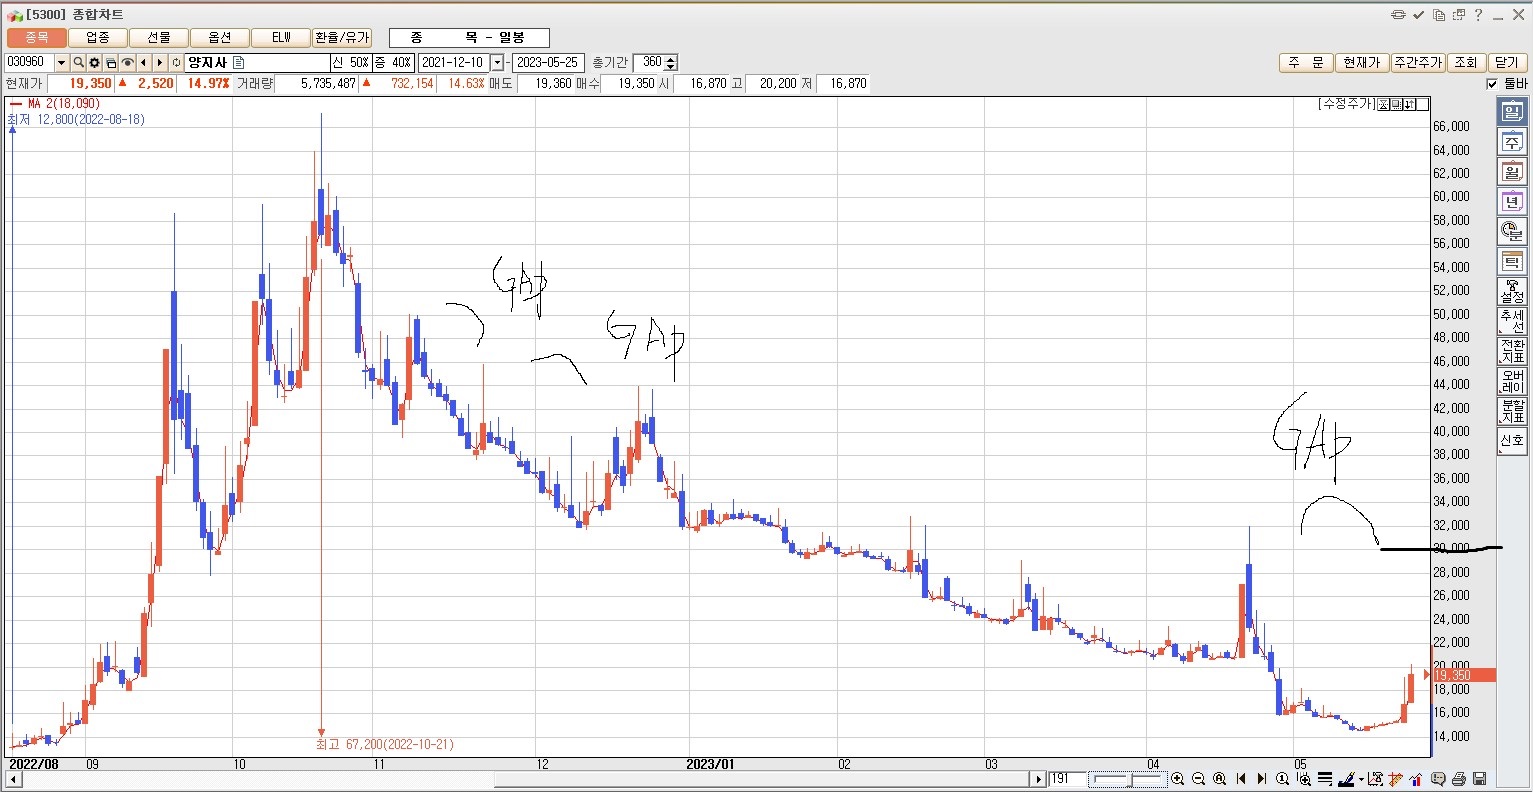Open the 설정 chart settings icon

1511,292
